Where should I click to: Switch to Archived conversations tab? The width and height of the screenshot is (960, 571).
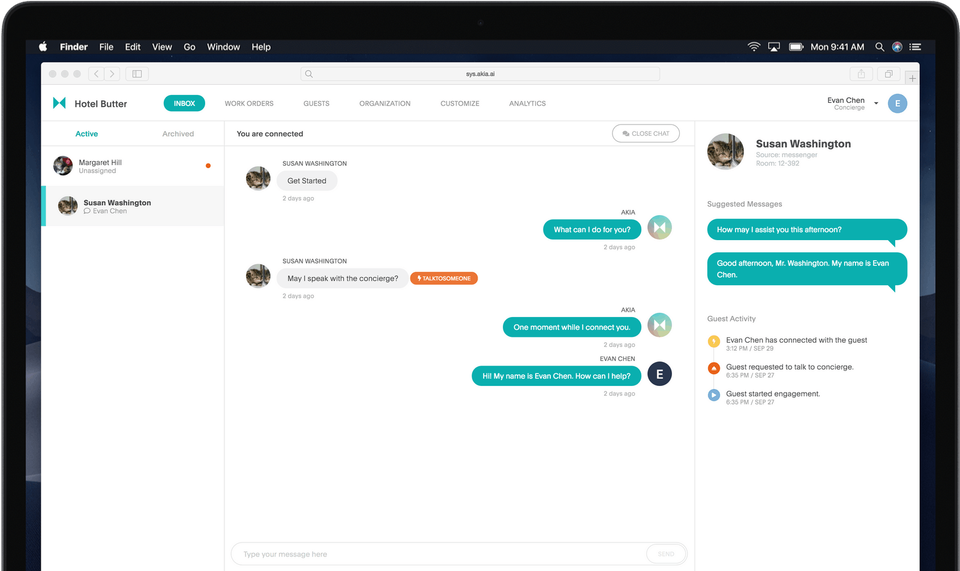(x=178, y=133)
